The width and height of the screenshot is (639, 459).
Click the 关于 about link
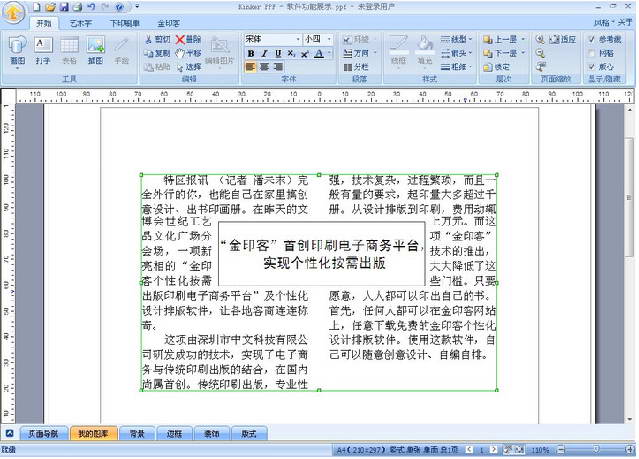pyautogui.click(x=624, y=23)
